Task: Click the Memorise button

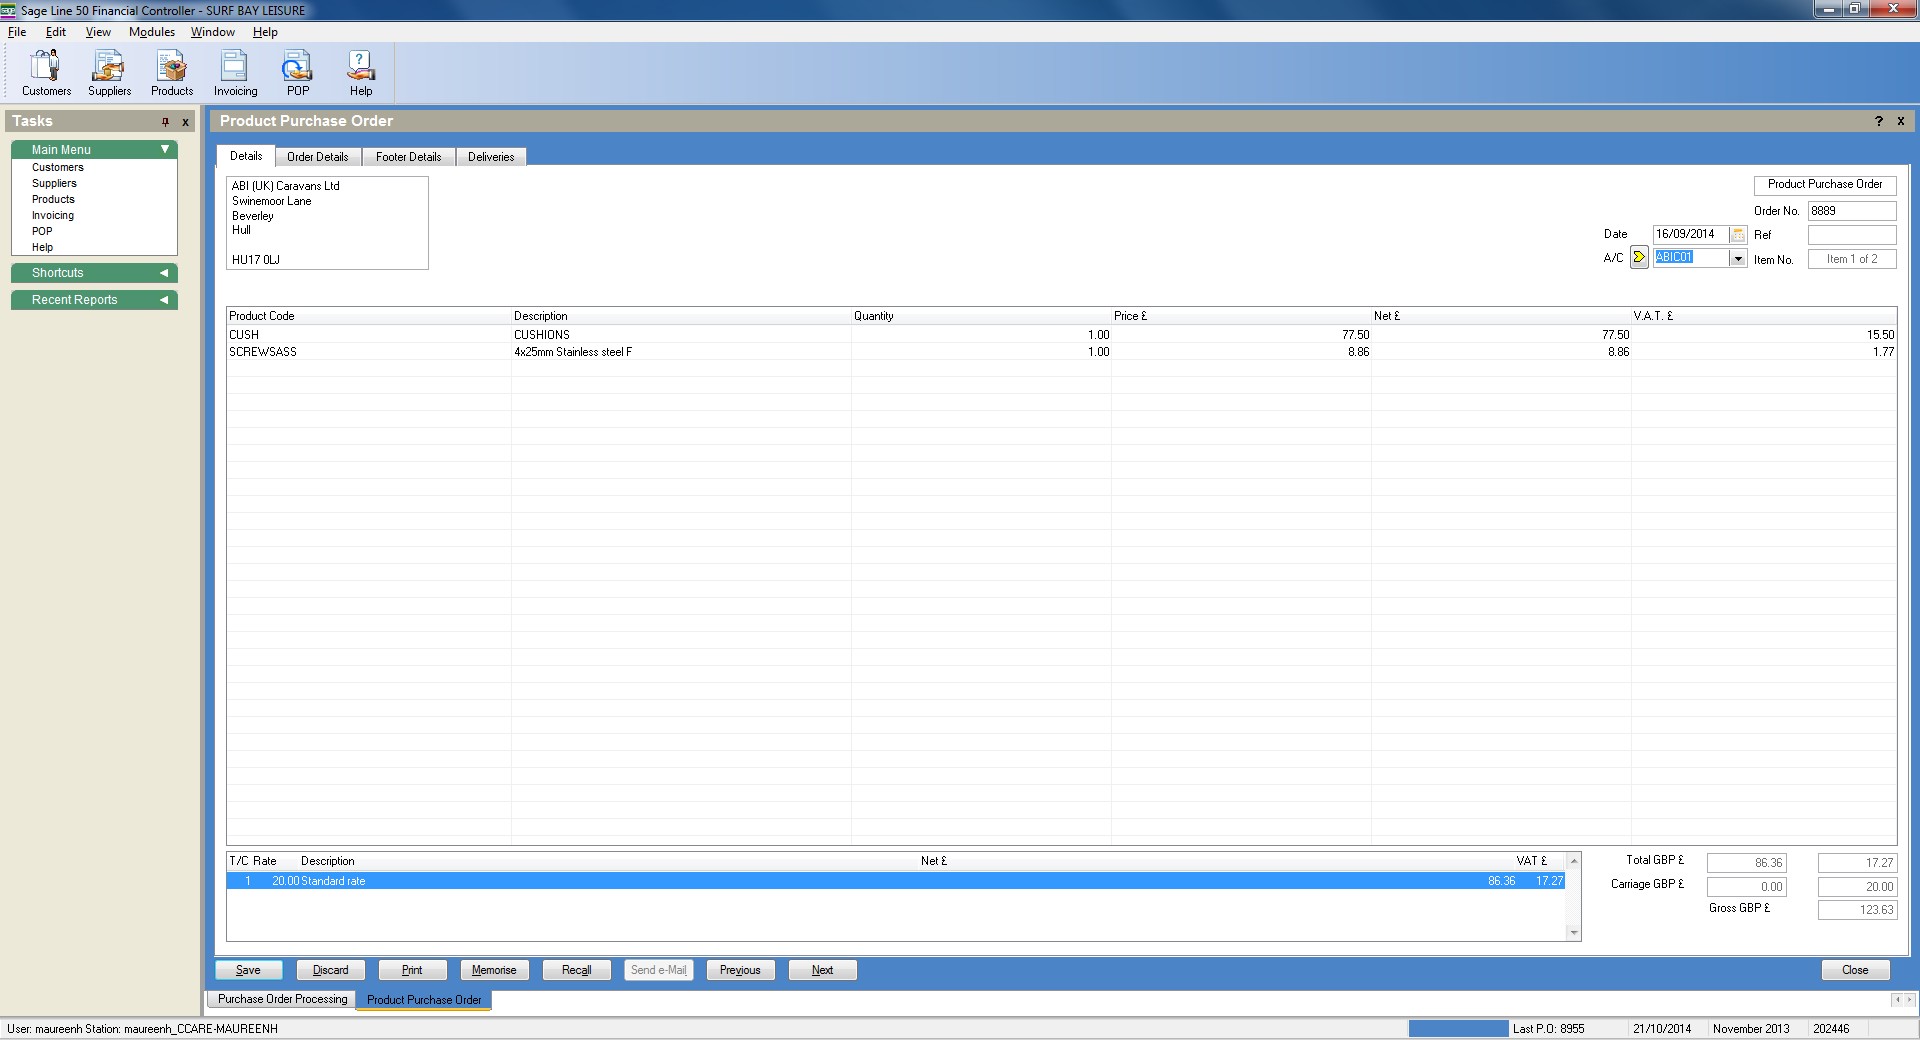Action: coord(494,970)
